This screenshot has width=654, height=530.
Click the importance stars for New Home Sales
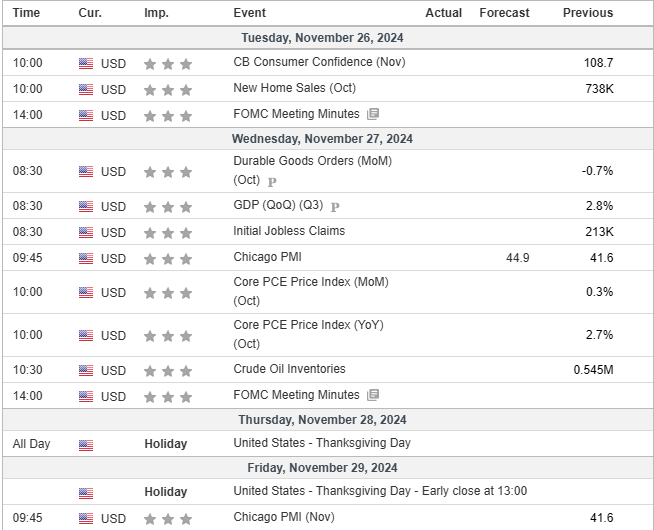point(168,90)
